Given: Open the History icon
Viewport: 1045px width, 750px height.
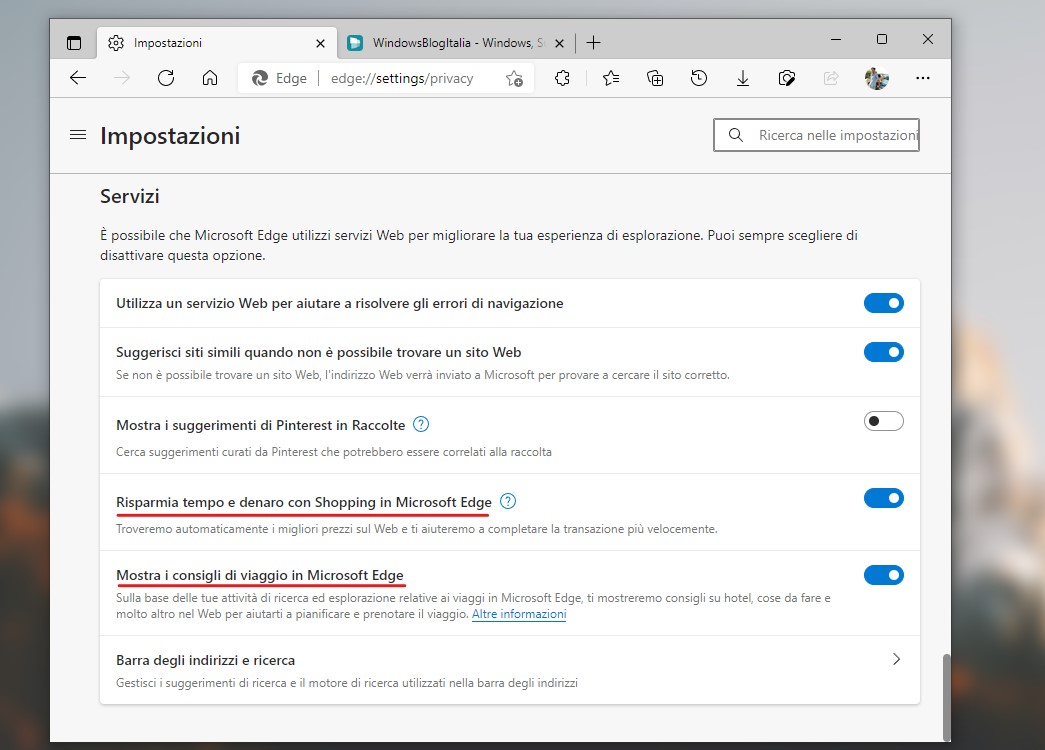Looking at the screenshot, I should pos(698,79).
